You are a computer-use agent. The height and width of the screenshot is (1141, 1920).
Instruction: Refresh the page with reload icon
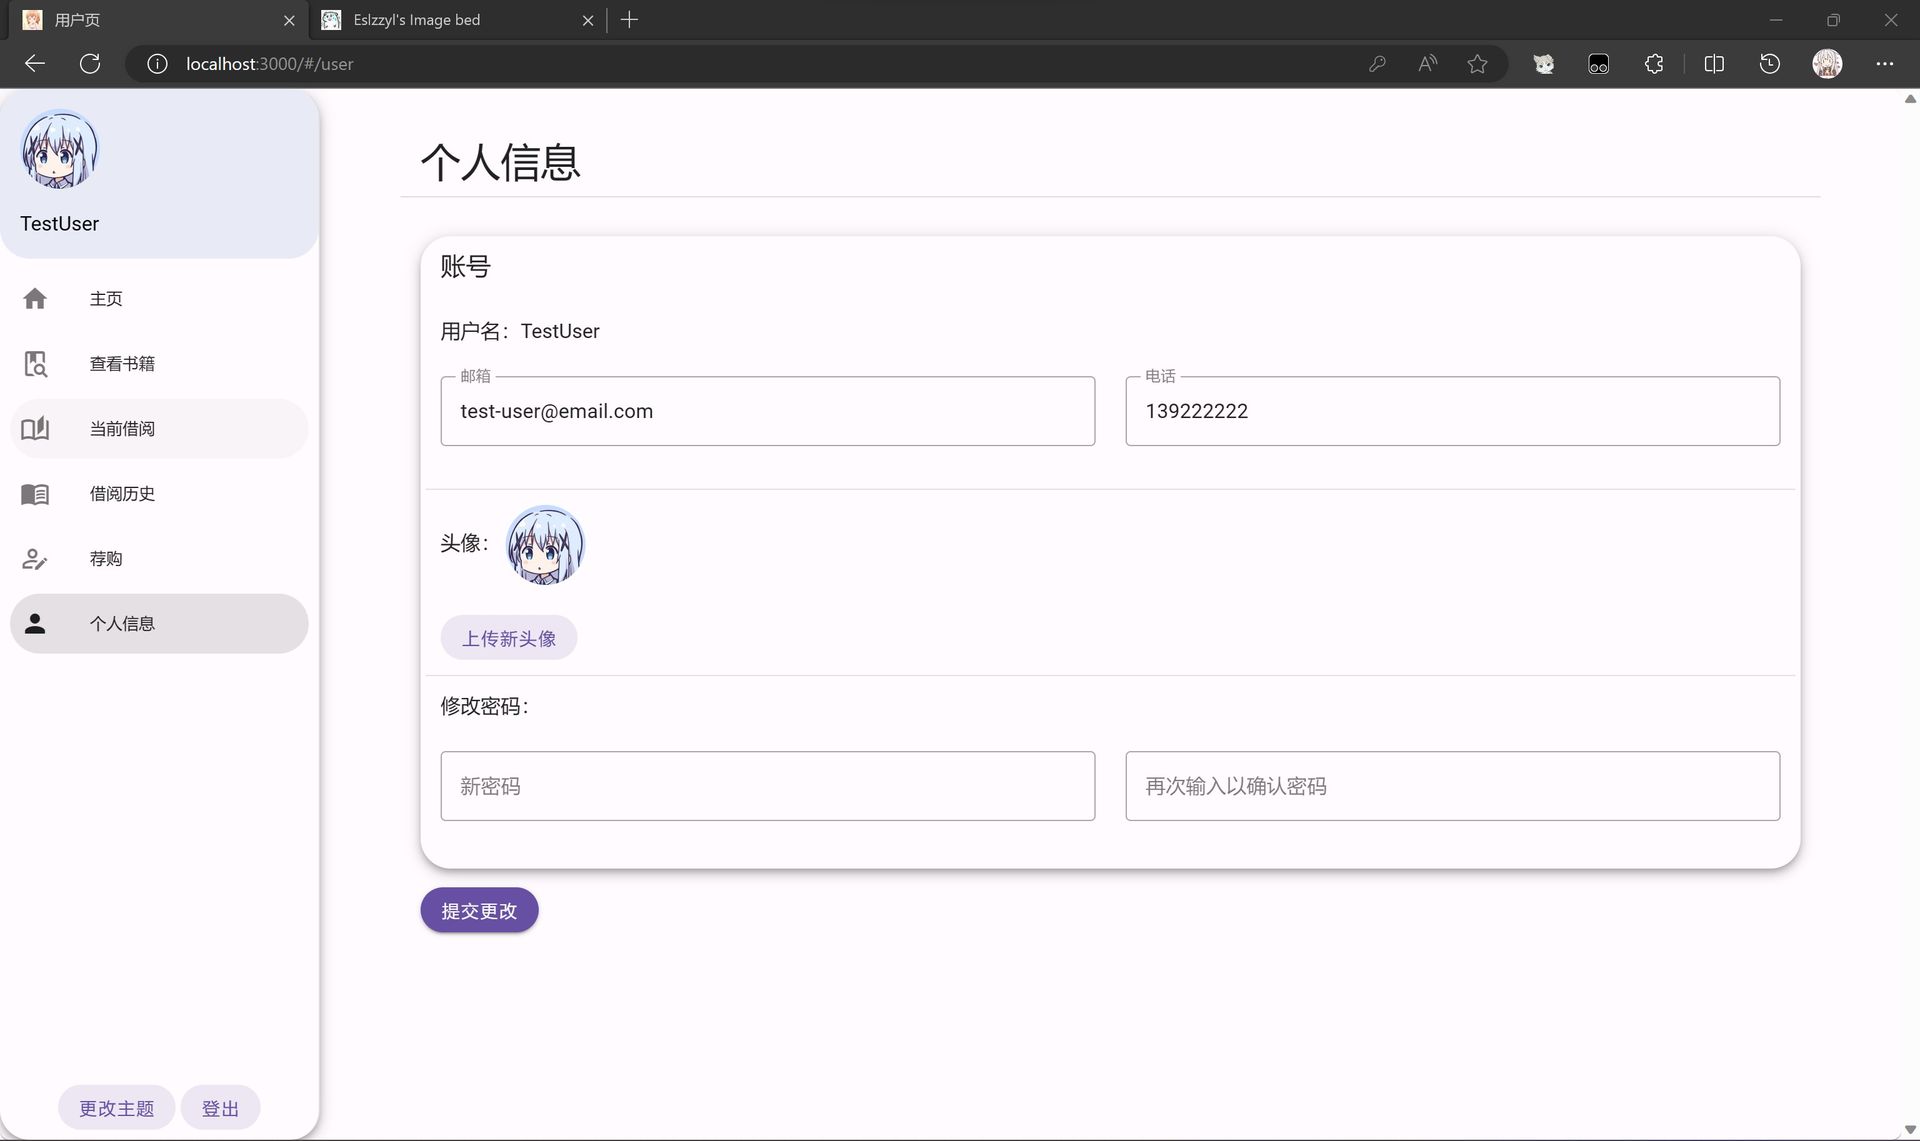tap(90, 63)
